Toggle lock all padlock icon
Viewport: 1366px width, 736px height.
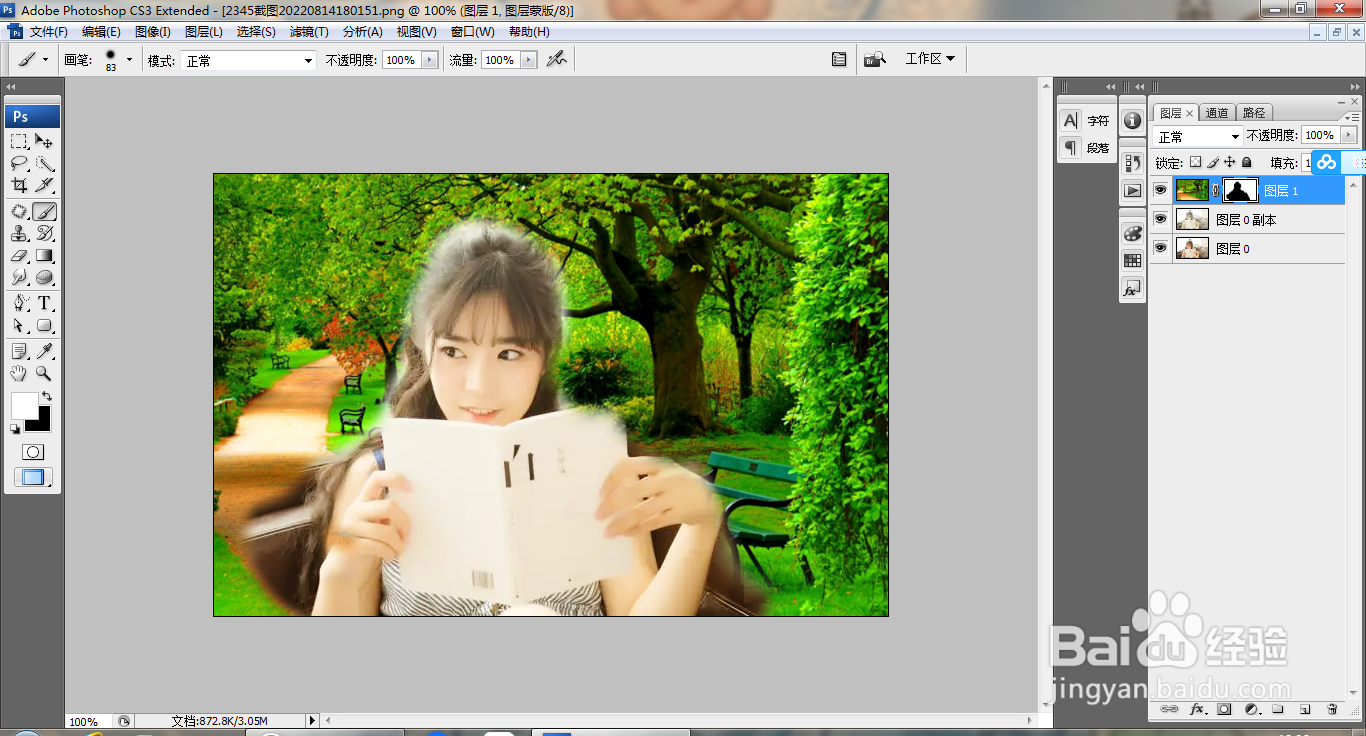click(1246, 162)
